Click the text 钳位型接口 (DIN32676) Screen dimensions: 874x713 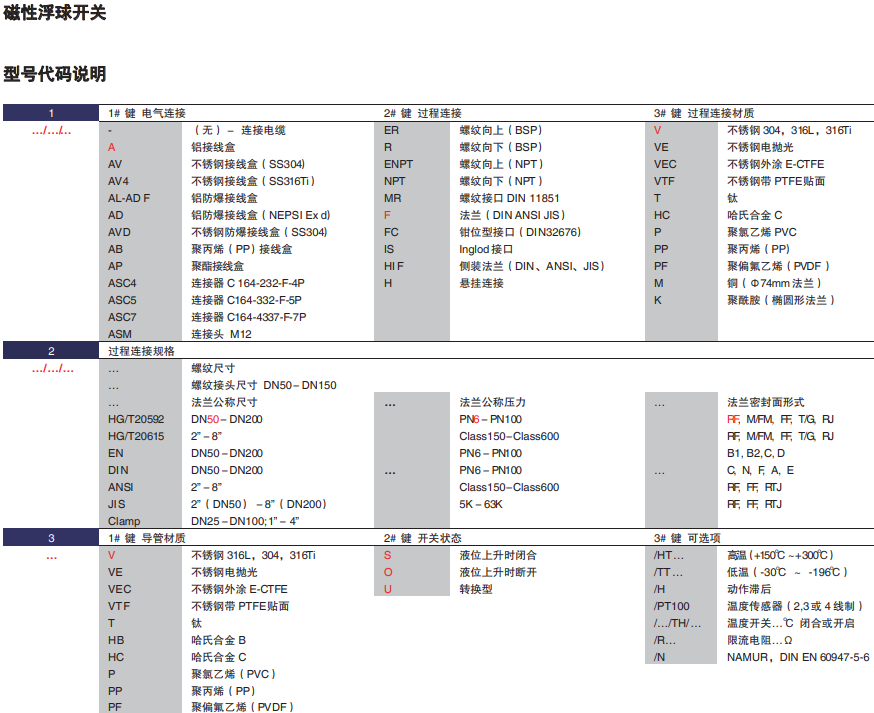520,232
